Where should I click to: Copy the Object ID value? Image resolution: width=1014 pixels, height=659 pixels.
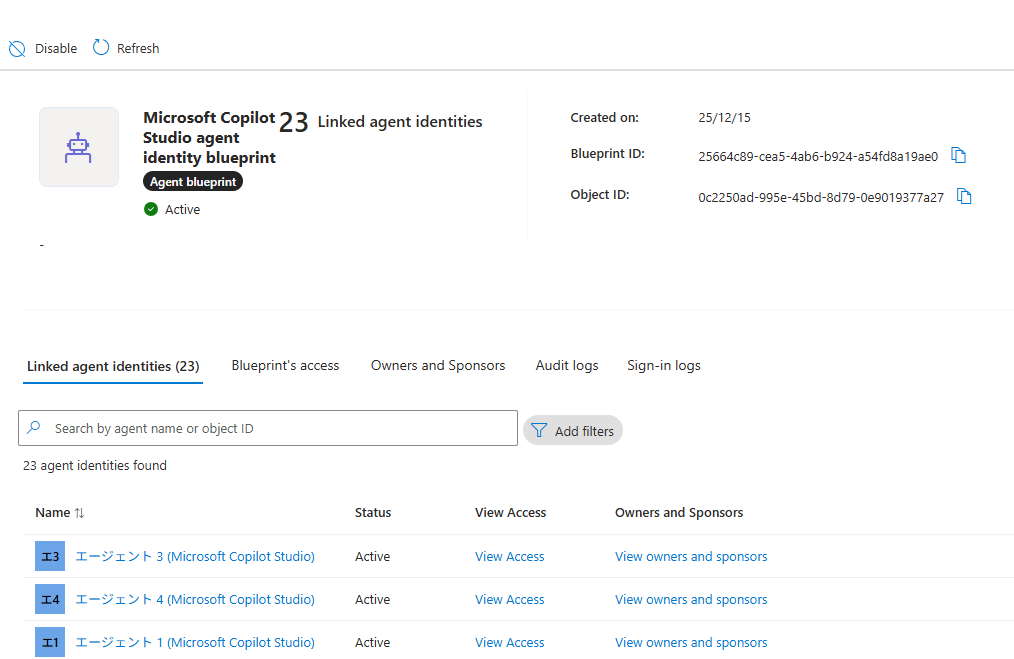pos(964,197)
